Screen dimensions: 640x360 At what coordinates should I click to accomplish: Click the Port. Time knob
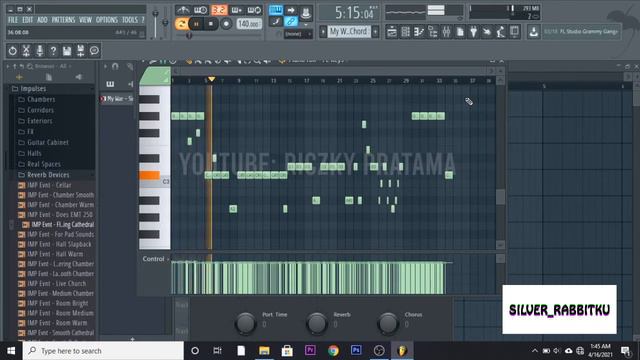[x=245, y=324]
